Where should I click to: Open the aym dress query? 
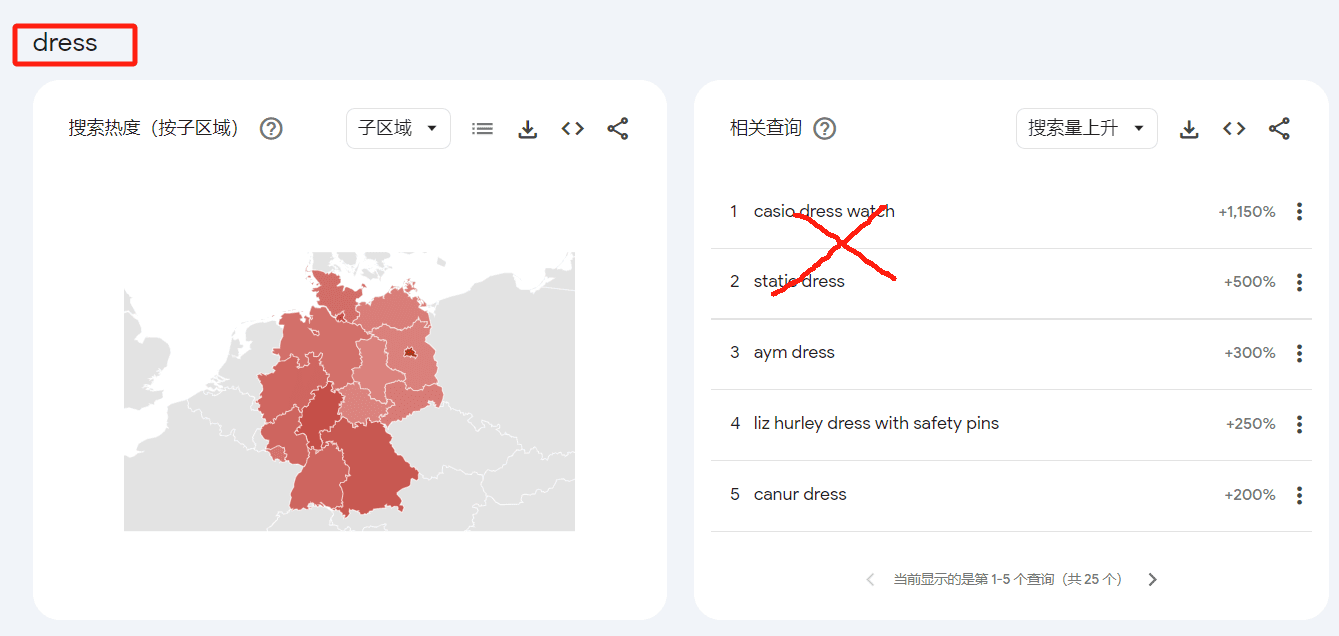[794, 353]
